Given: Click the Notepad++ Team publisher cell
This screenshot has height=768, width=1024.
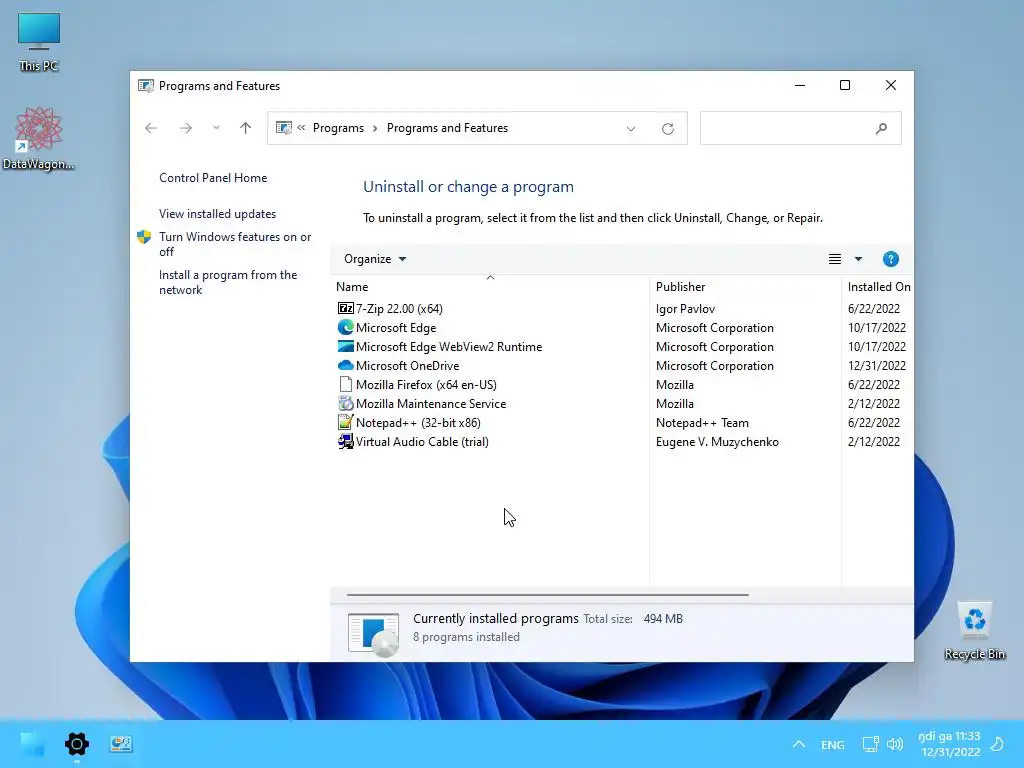Looking at the screenshot, I should (702, 422).
